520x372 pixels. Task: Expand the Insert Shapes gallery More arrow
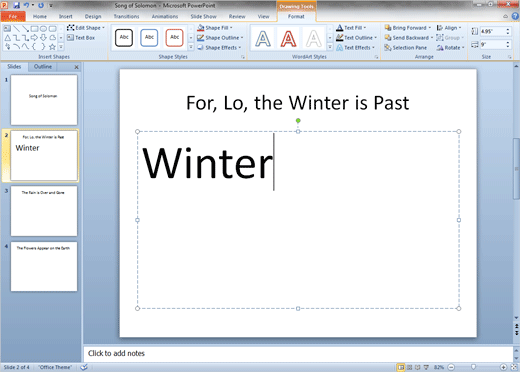coord(61,47)
